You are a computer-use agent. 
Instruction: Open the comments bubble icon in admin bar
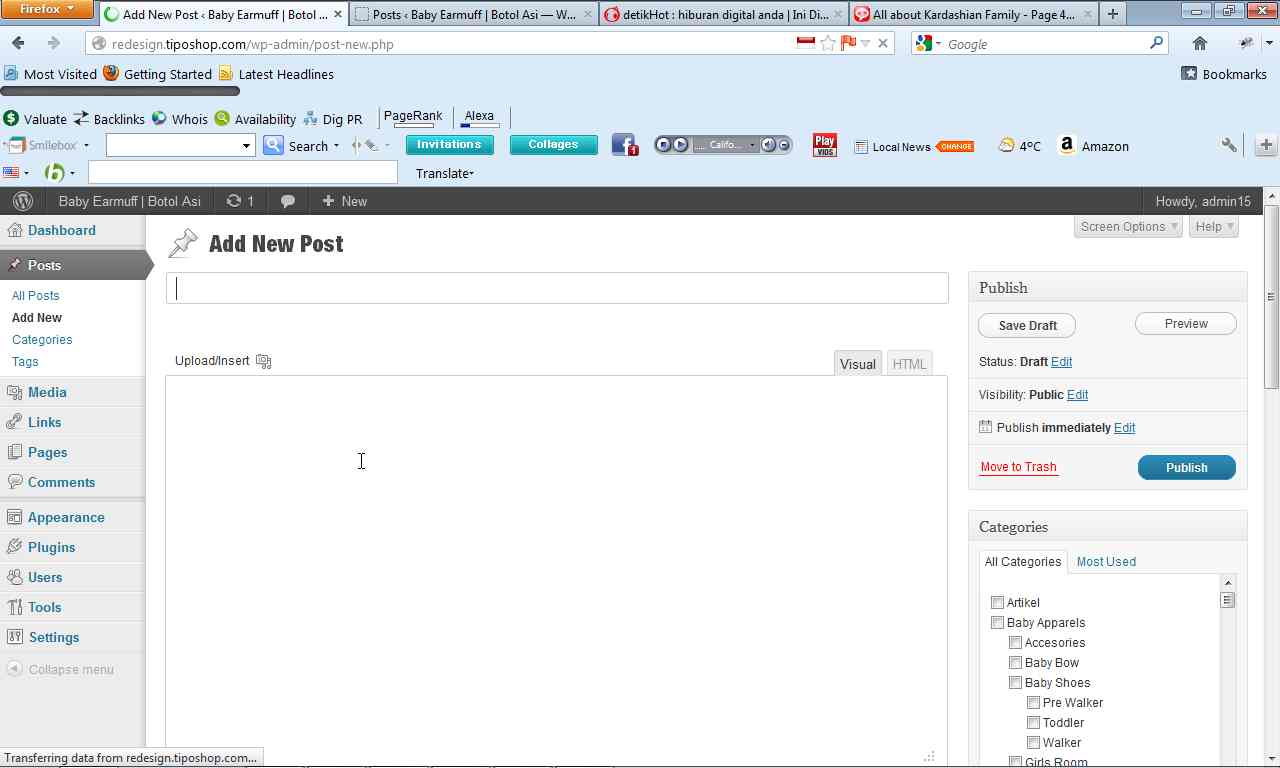pyautogui.click(x=288, y=201)
